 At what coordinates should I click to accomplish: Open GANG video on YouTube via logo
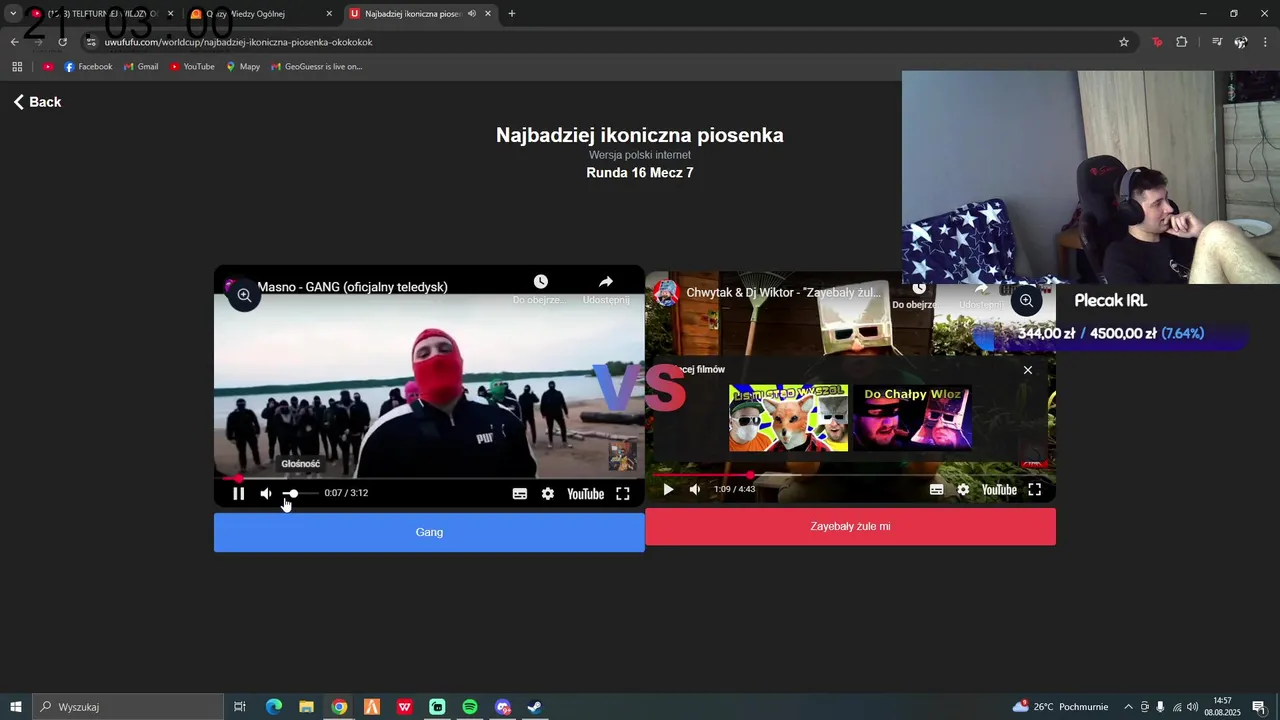tap(585, 493)
